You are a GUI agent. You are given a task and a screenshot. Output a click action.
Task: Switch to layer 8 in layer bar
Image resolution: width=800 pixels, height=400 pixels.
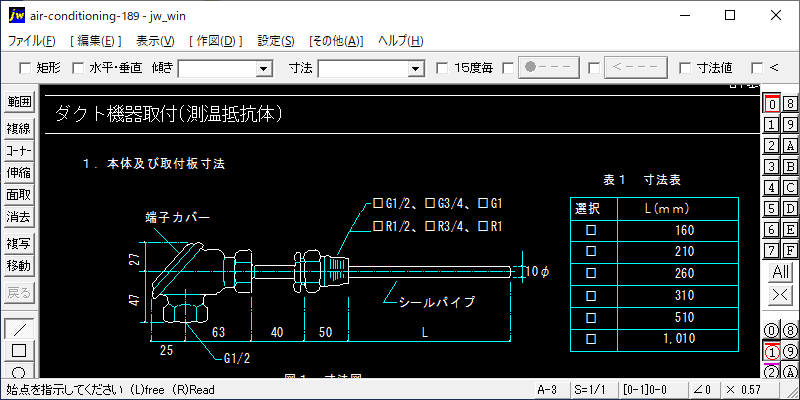pos(790,103)
